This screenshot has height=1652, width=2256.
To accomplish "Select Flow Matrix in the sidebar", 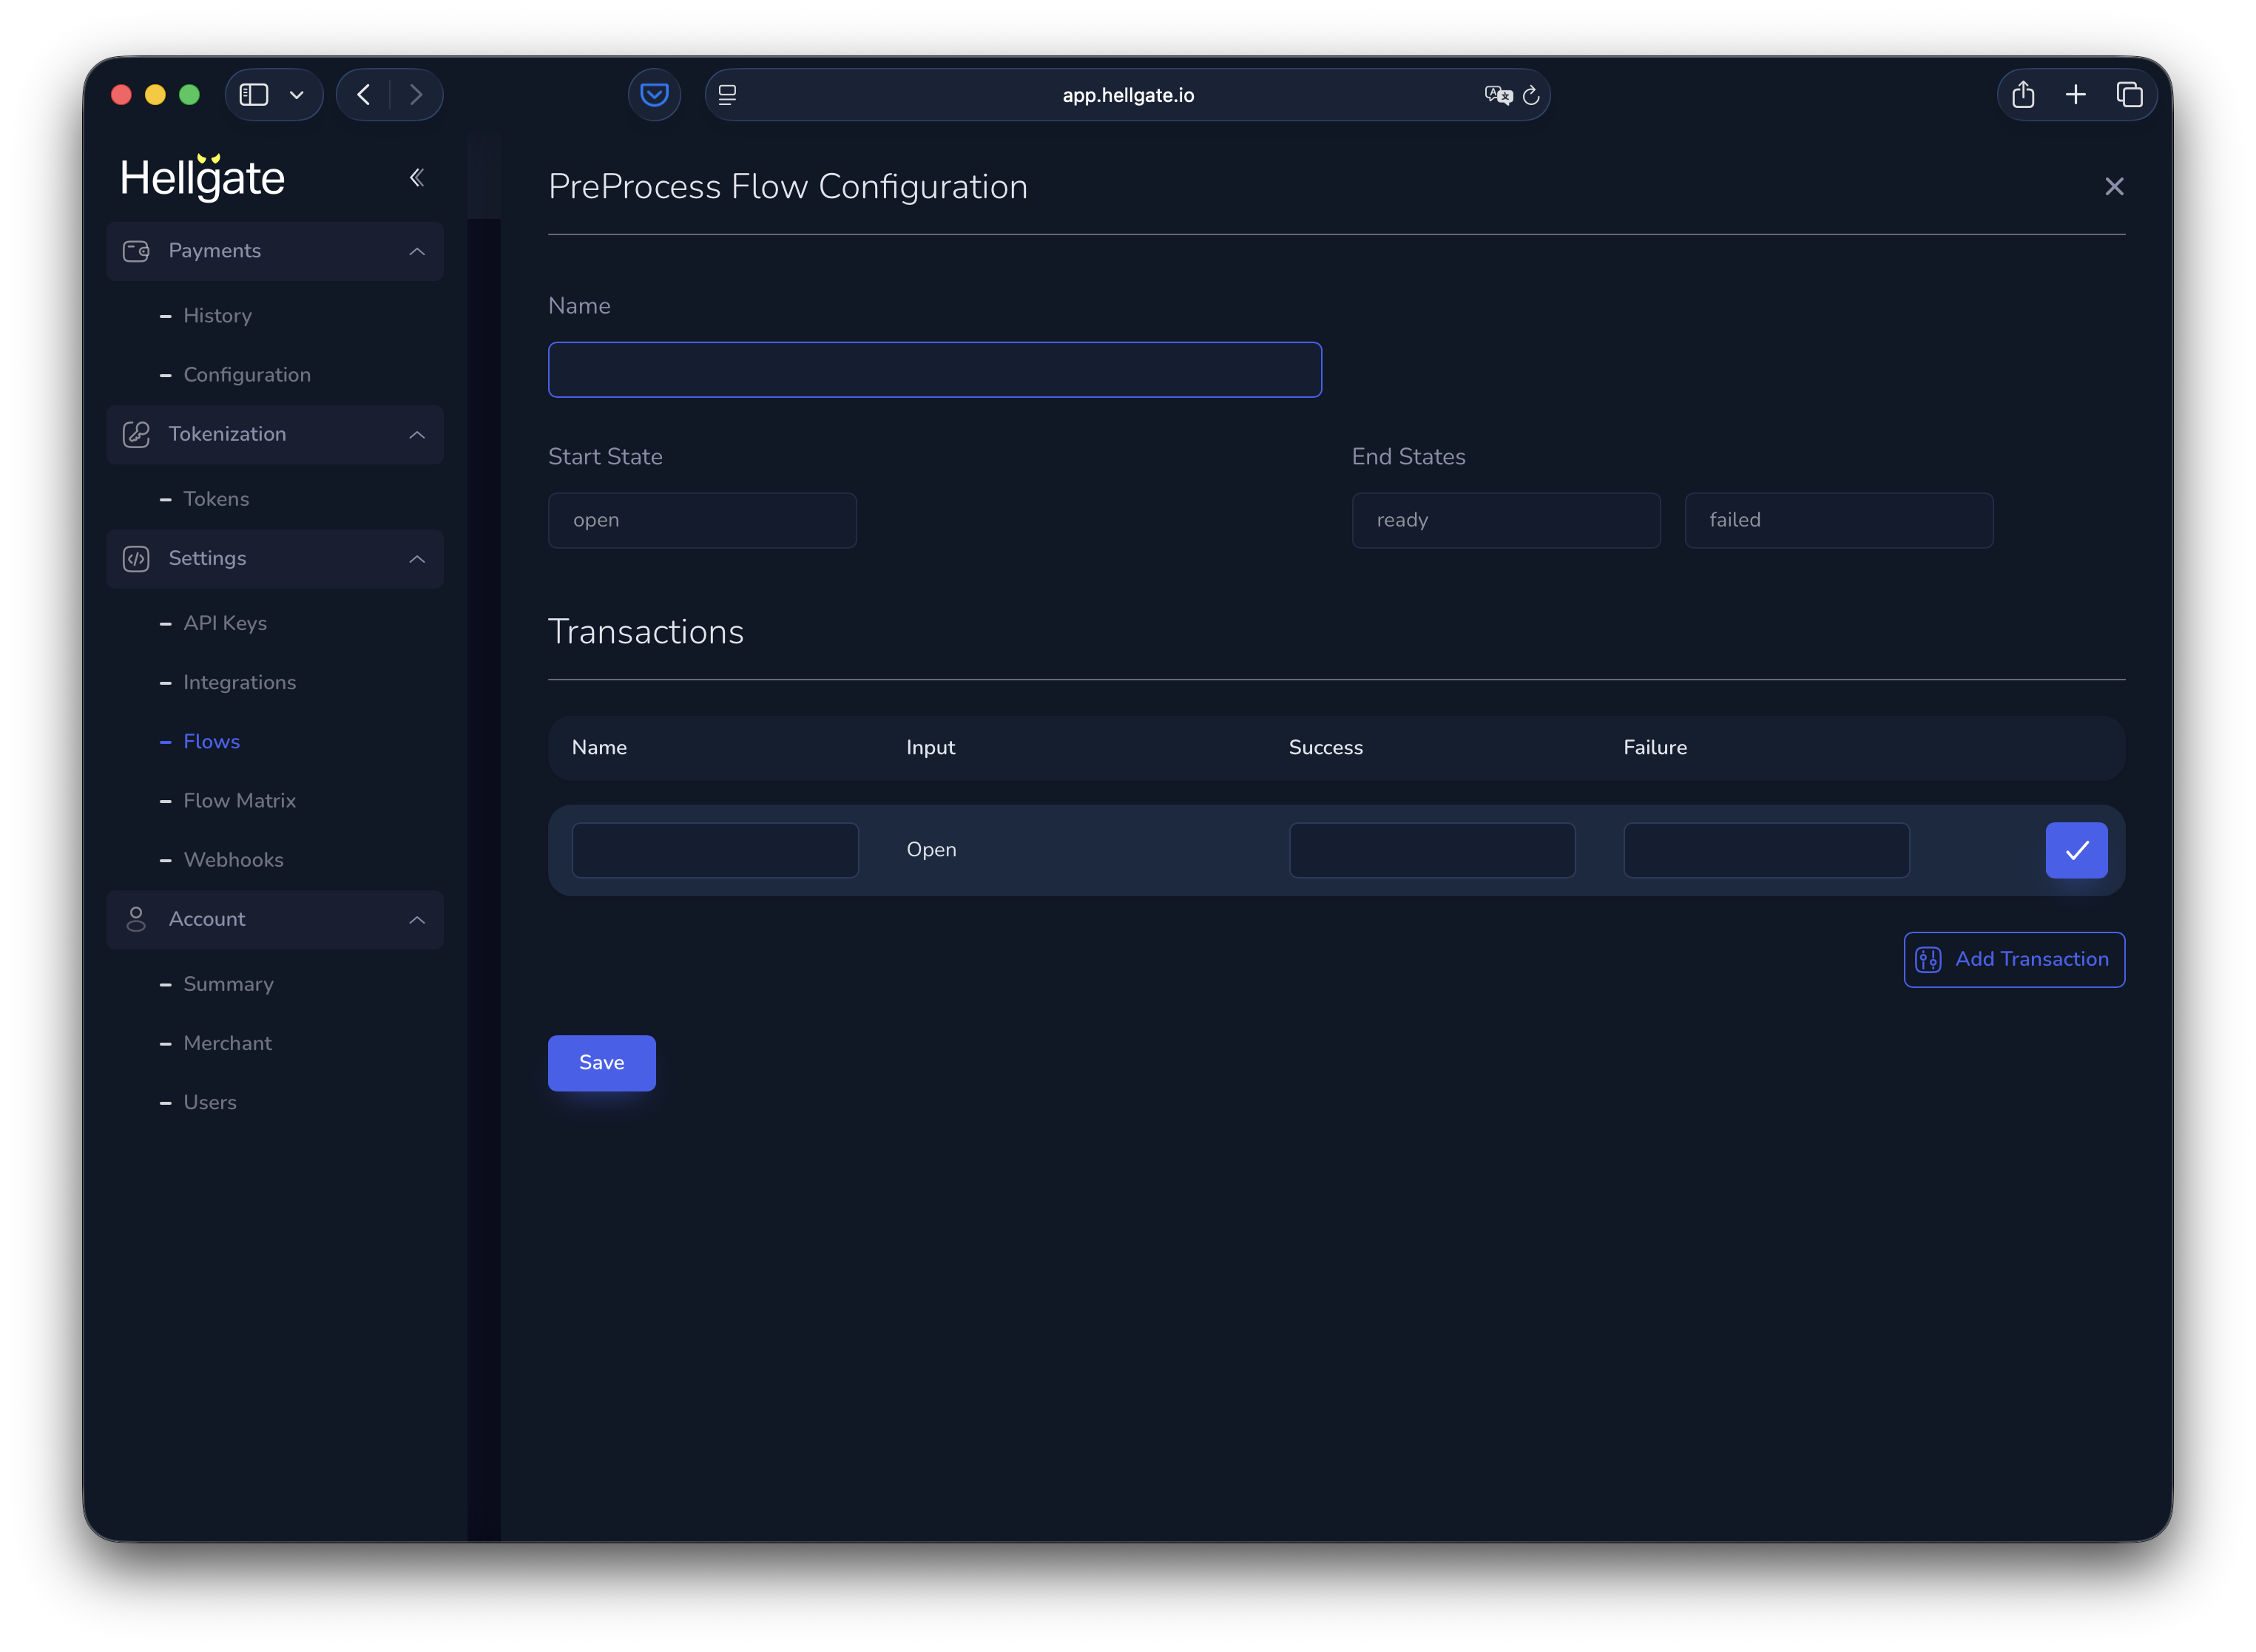I will click(239, 800).
